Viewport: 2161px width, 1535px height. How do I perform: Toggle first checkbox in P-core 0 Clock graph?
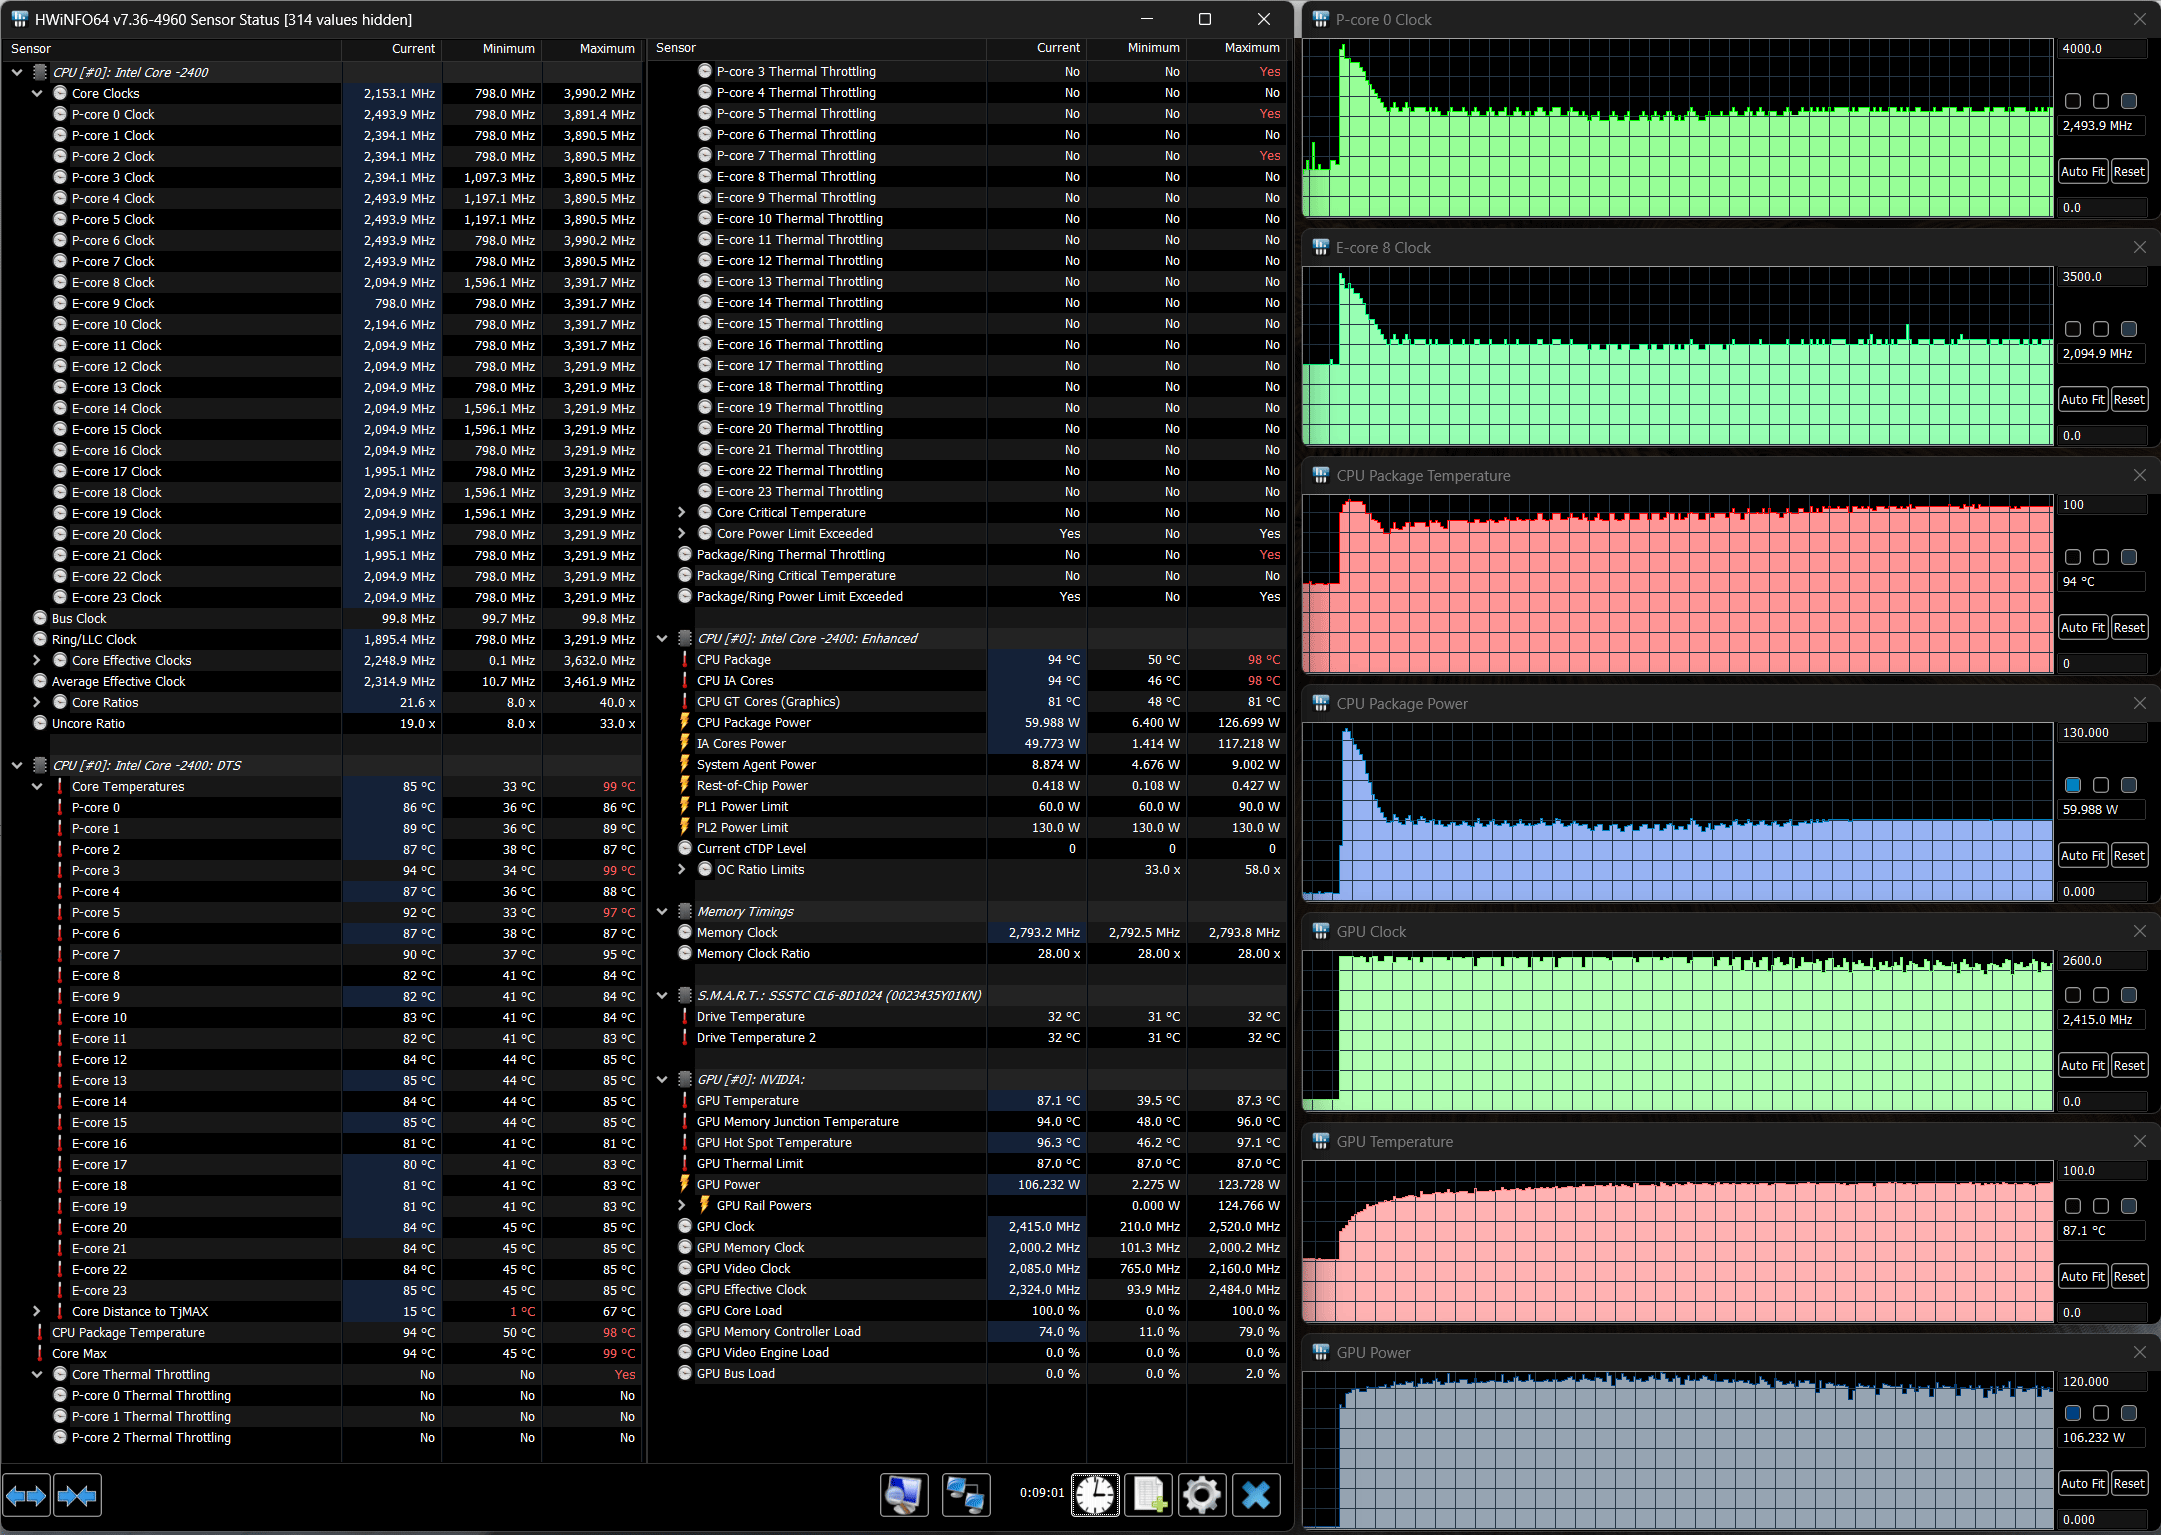click(x=2073, y=101)
